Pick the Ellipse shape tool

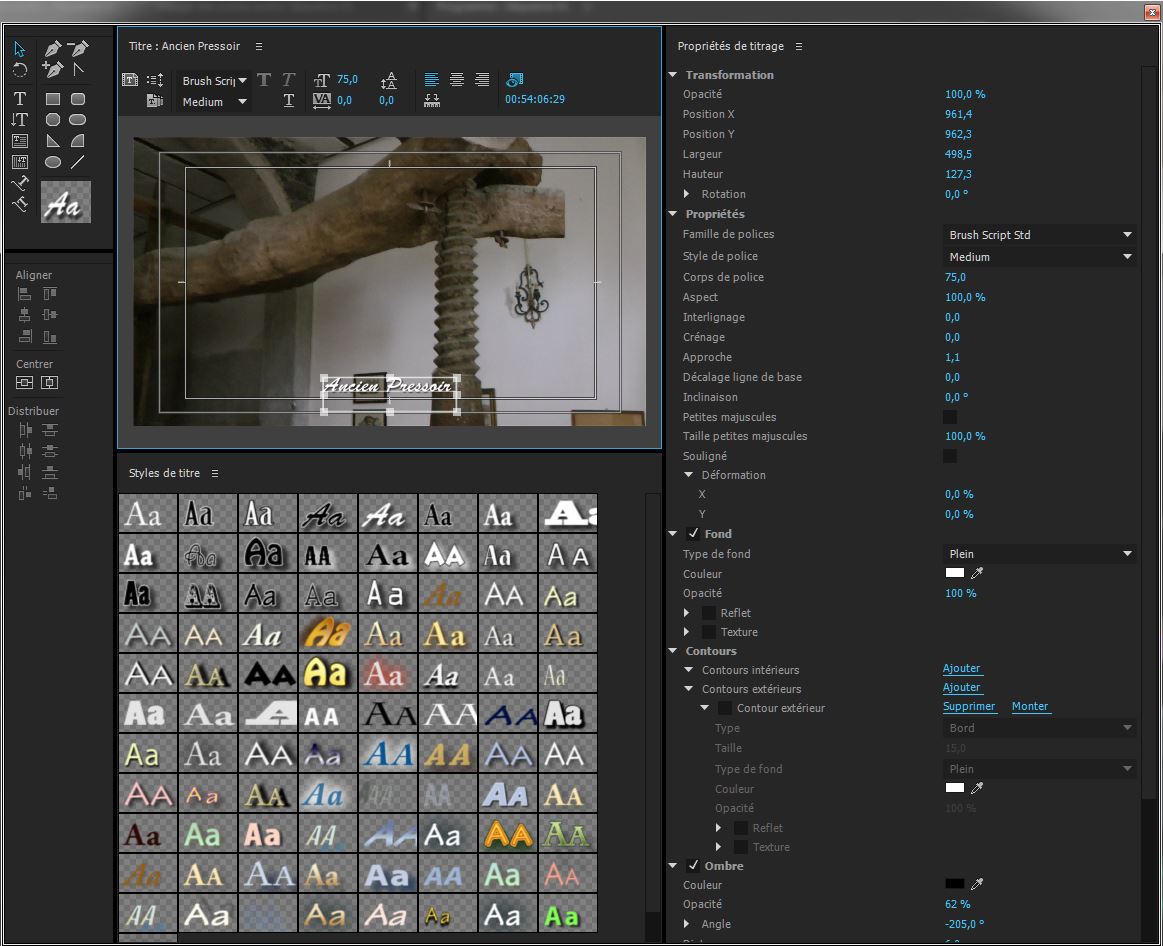[x=53, y=162]
